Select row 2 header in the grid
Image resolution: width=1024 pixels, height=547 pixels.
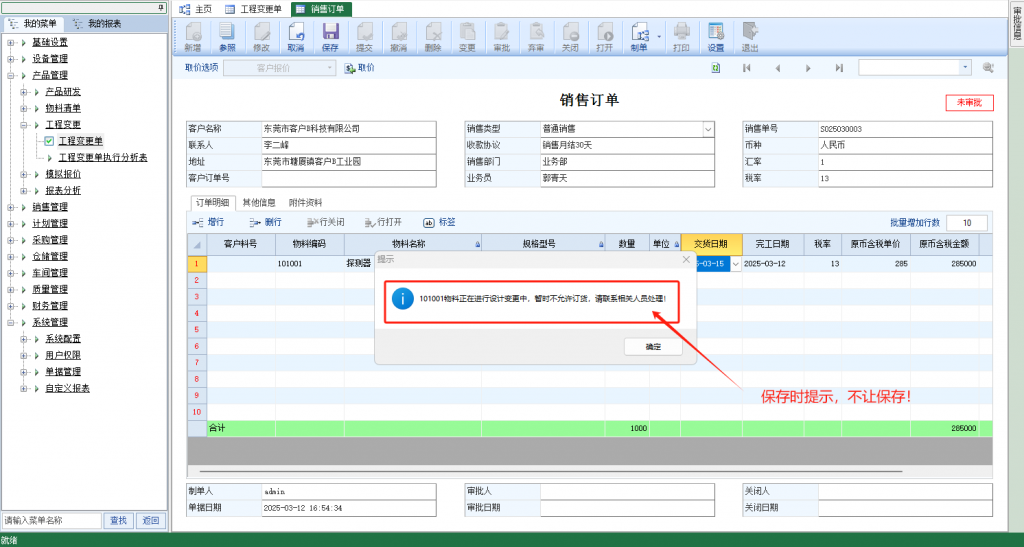point(197,280)
